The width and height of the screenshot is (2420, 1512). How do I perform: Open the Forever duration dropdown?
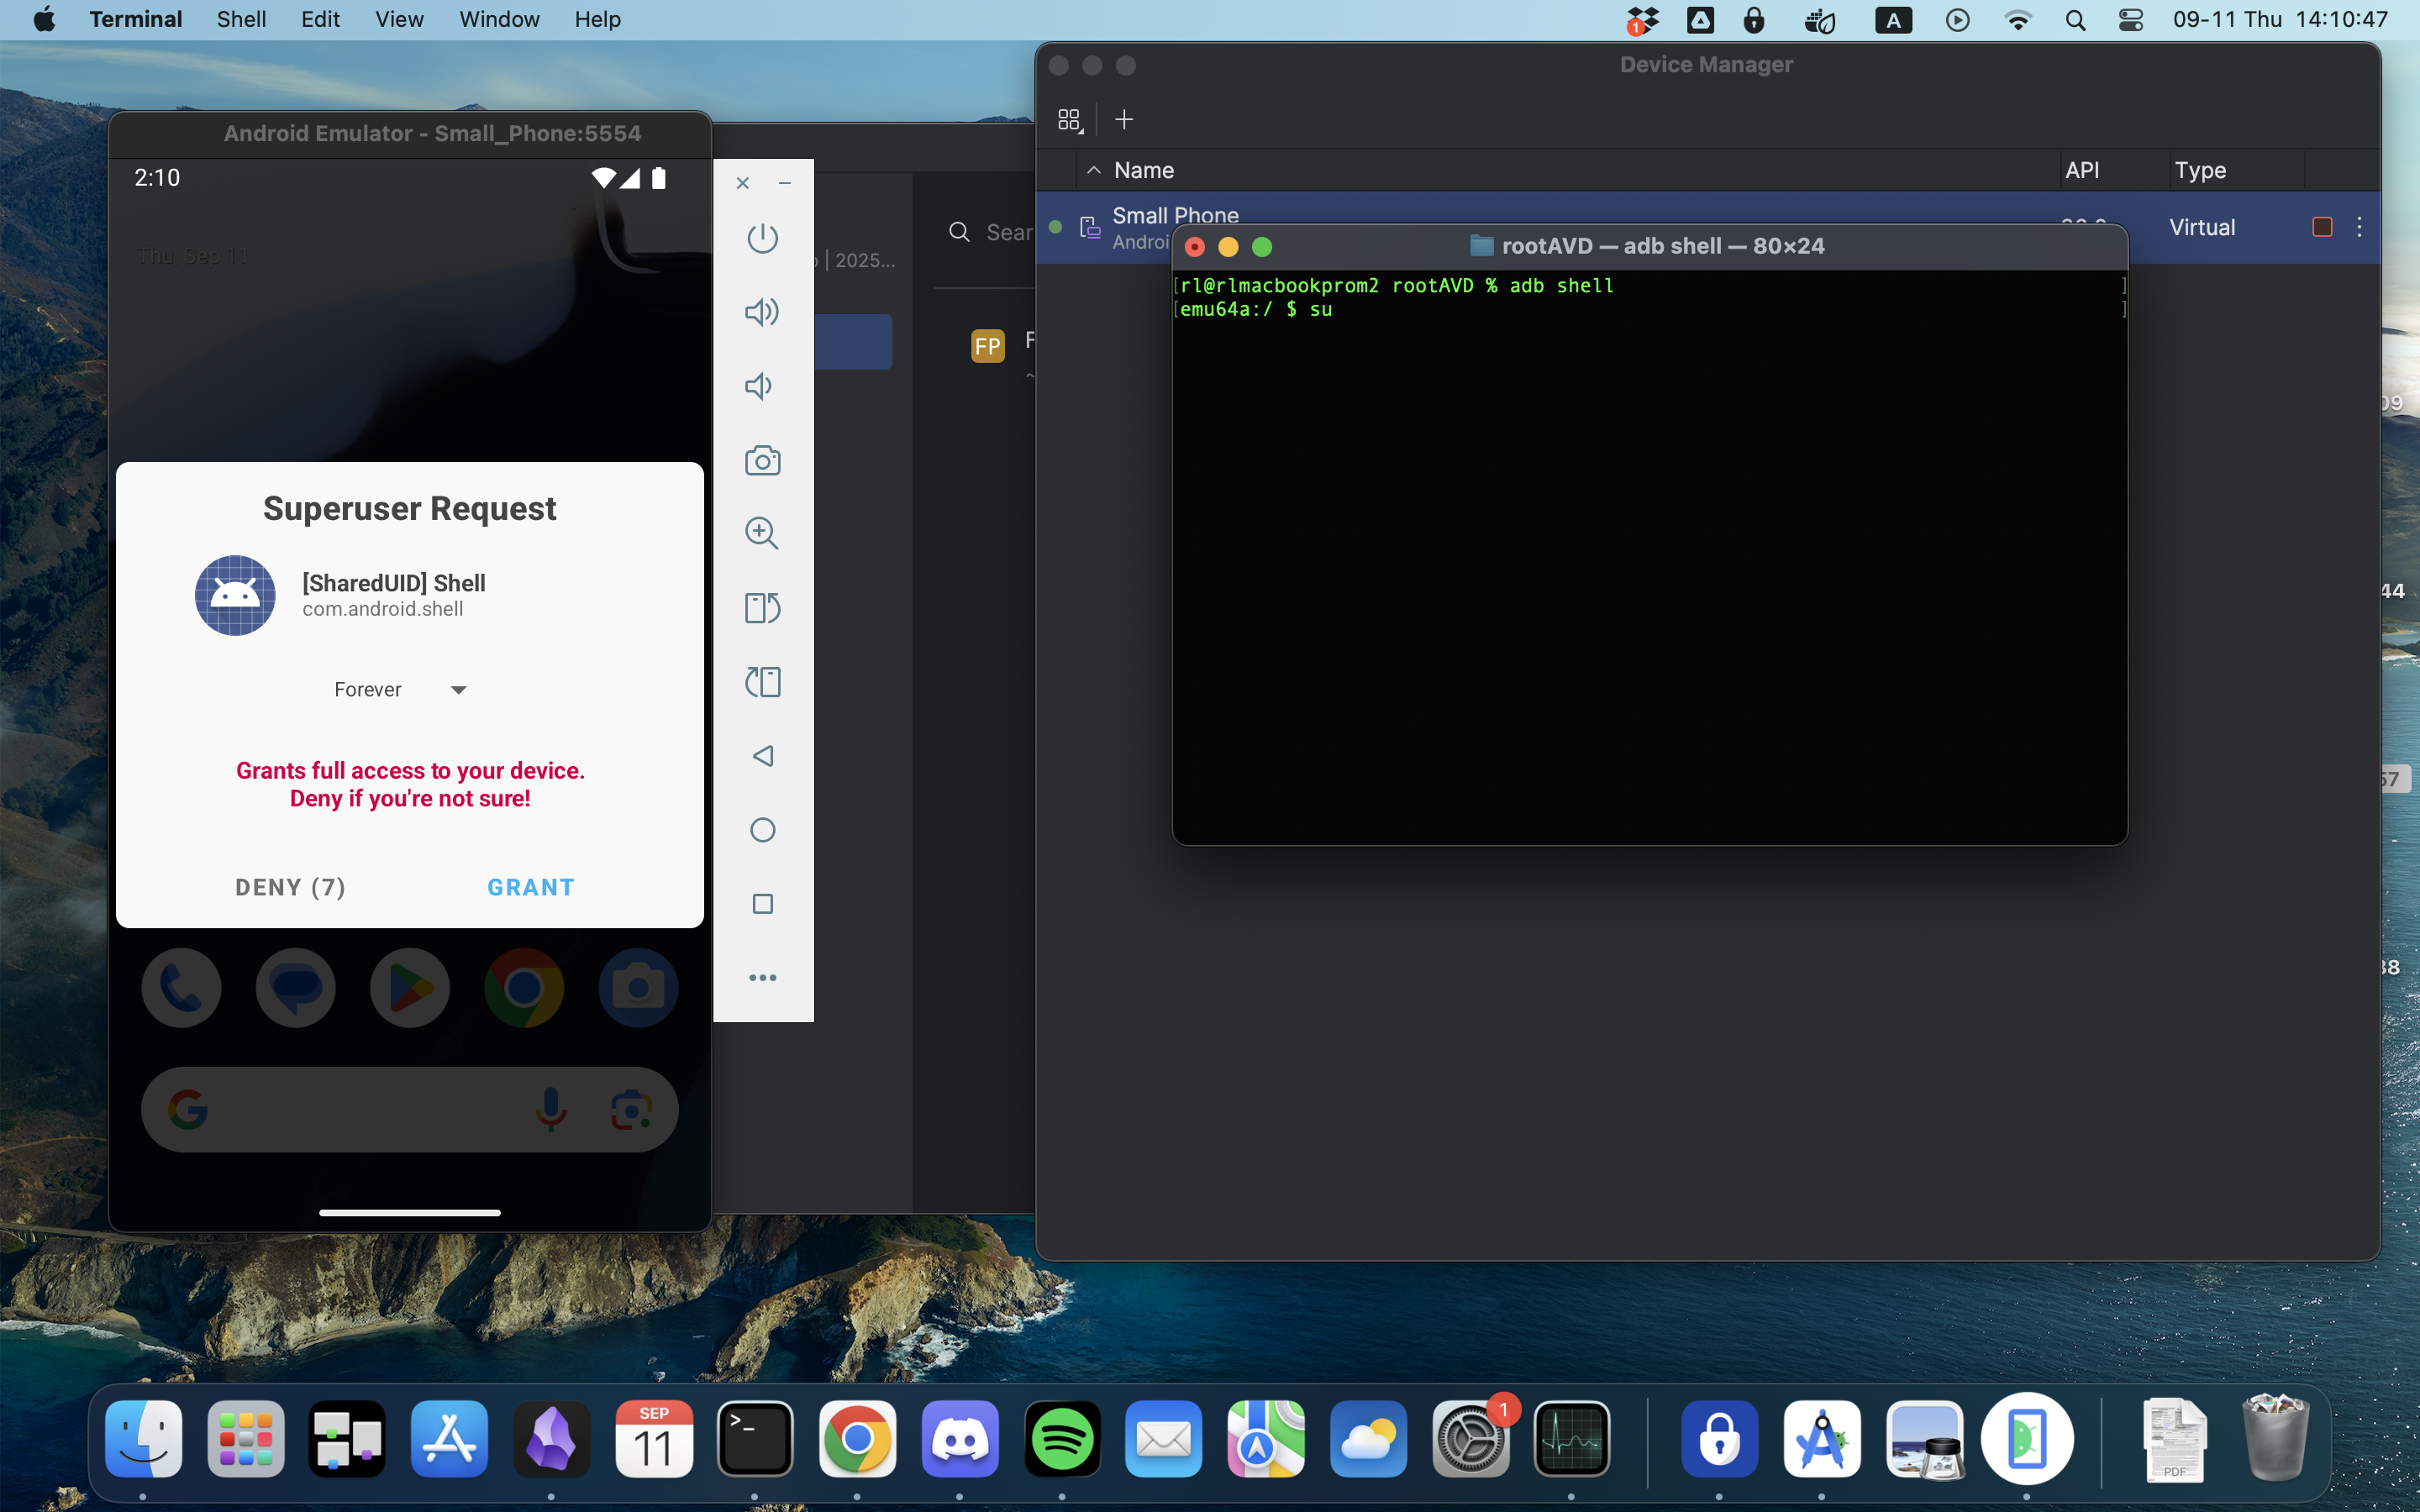tap(401, 690)
